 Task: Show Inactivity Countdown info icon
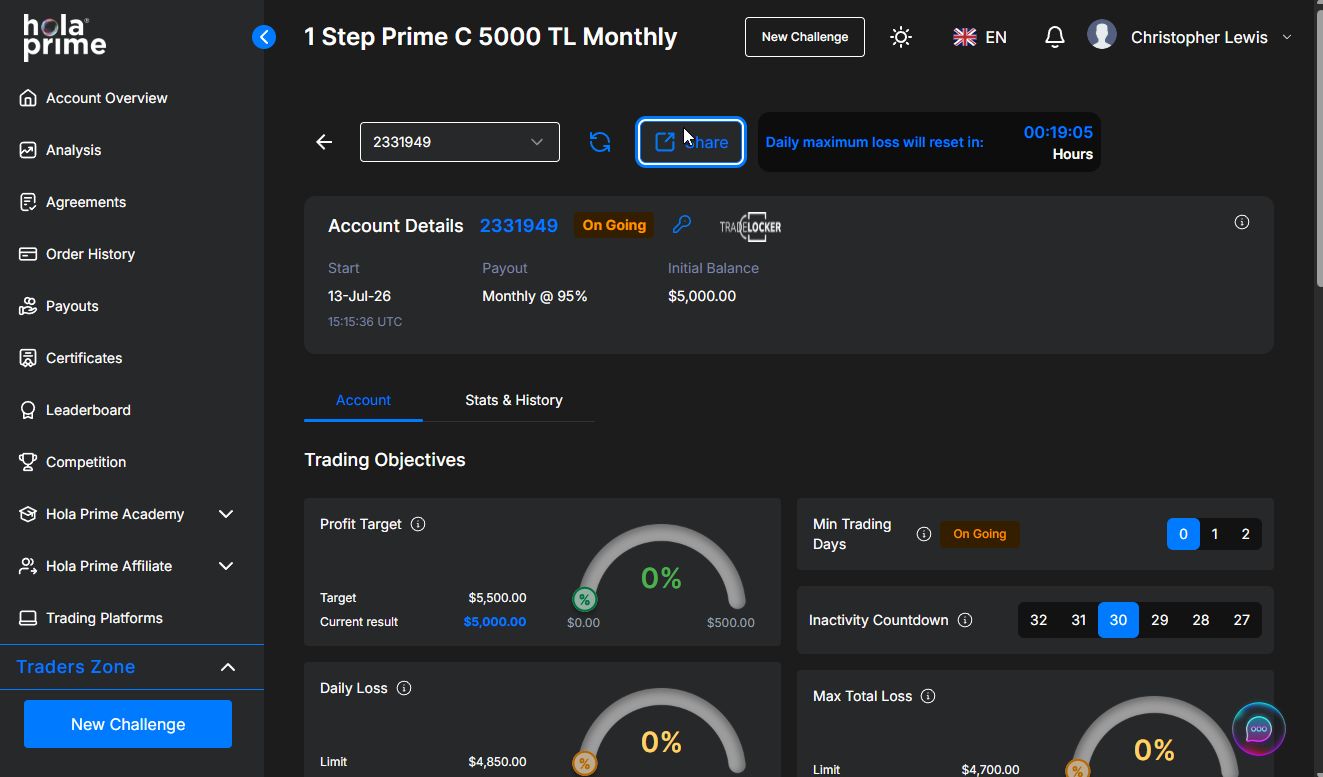coord(965,620)
